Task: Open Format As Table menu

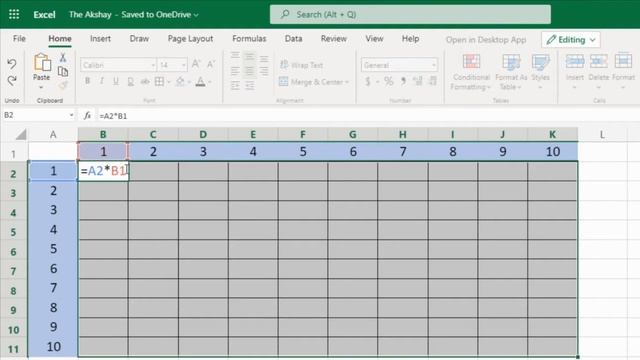Action: [511, 72]
